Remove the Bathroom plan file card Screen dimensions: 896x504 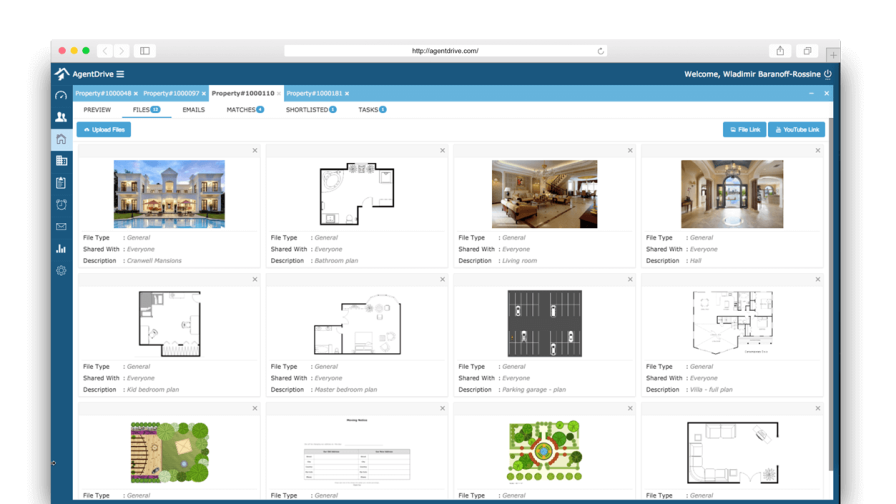(x=442, y=150)
